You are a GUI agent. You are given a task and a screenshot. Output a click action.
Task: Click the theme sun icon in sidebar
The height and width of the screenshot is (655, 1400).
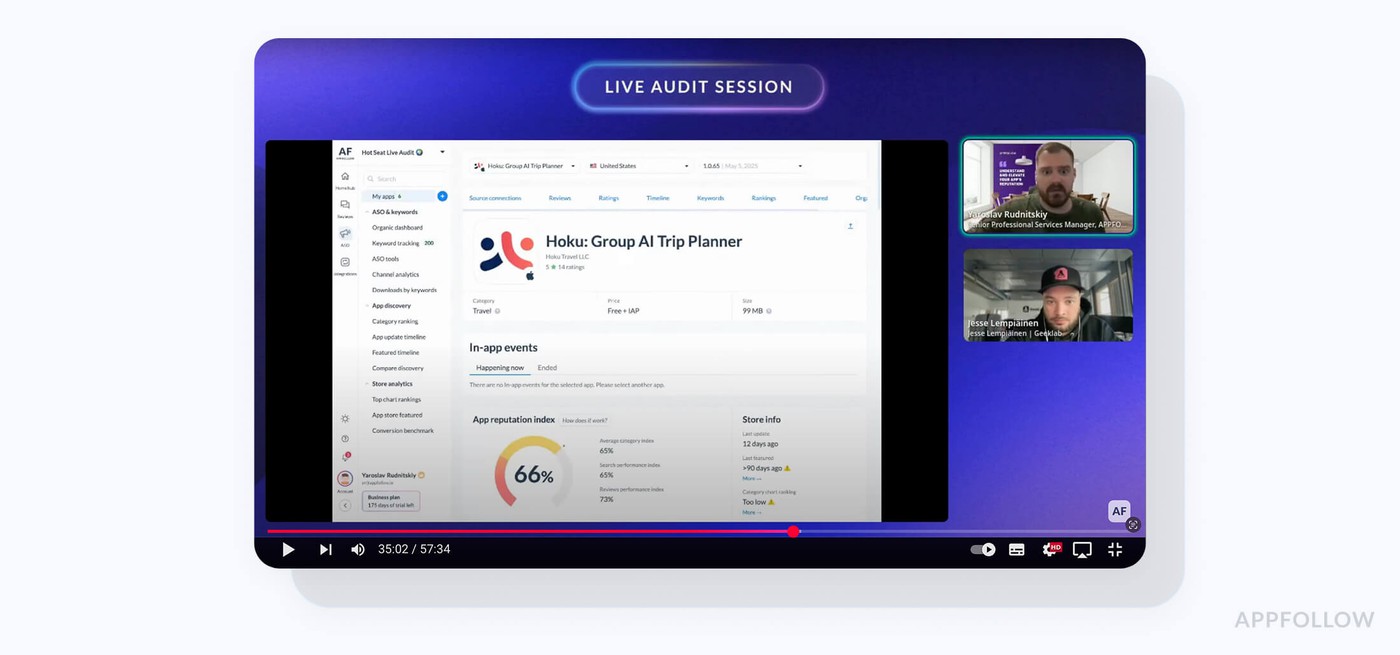pyautogui.click(x=345, y=419)
